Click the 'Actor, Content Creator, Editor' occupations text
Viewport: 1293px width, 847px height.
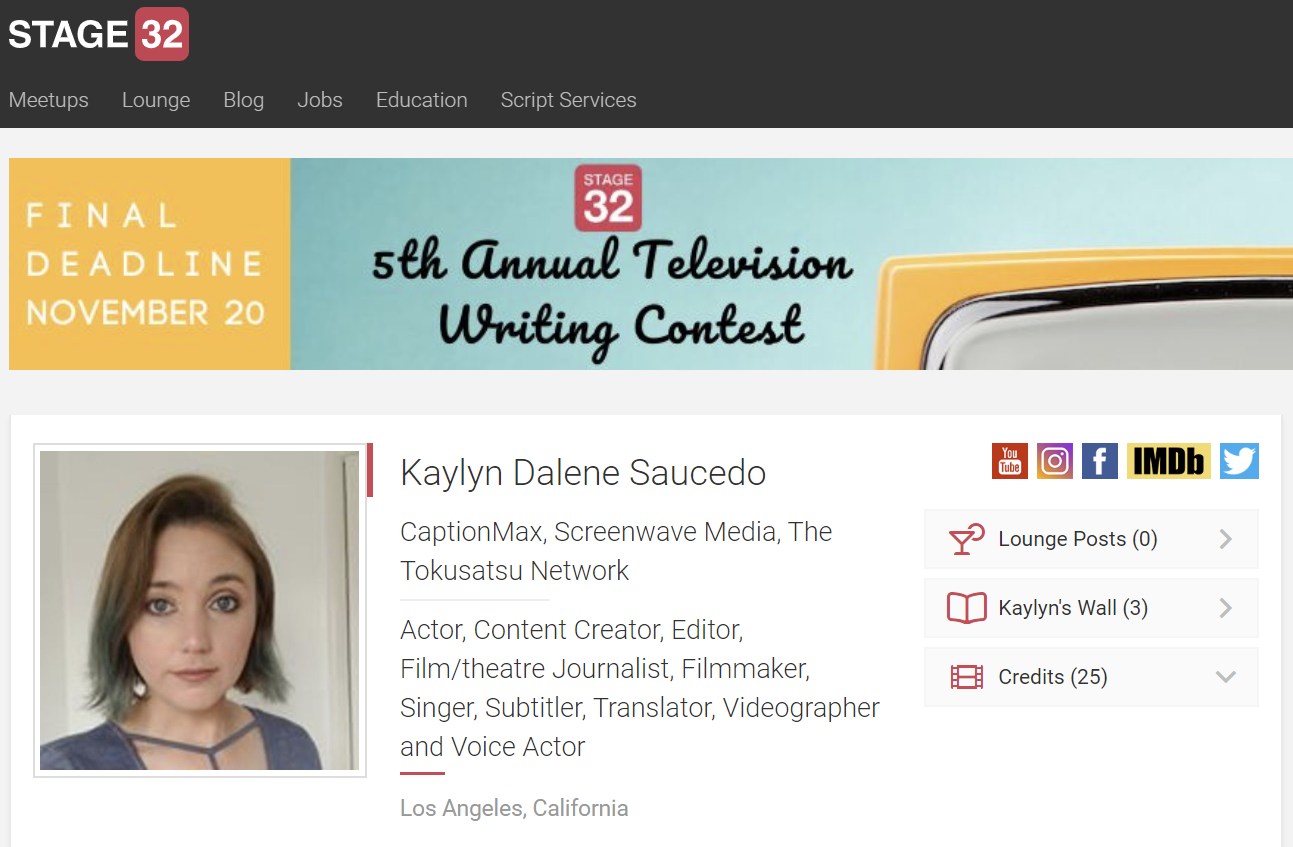640,688
